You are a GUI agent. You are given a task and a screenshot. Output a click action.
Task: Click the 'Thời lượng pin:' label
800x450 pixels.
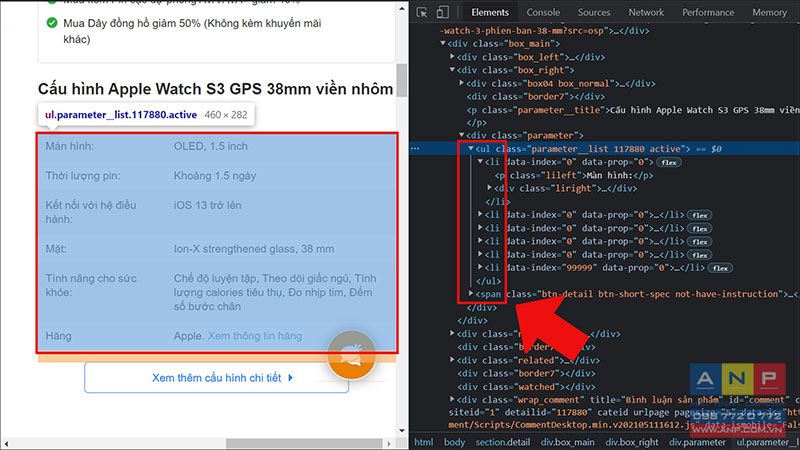83,176
